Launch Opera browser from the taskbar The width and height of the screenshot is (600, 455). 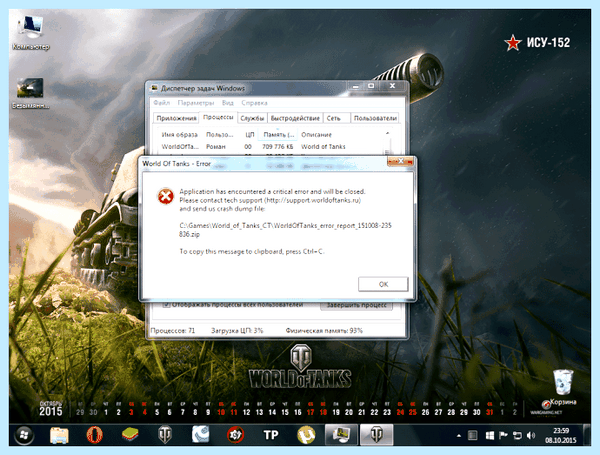95,435
